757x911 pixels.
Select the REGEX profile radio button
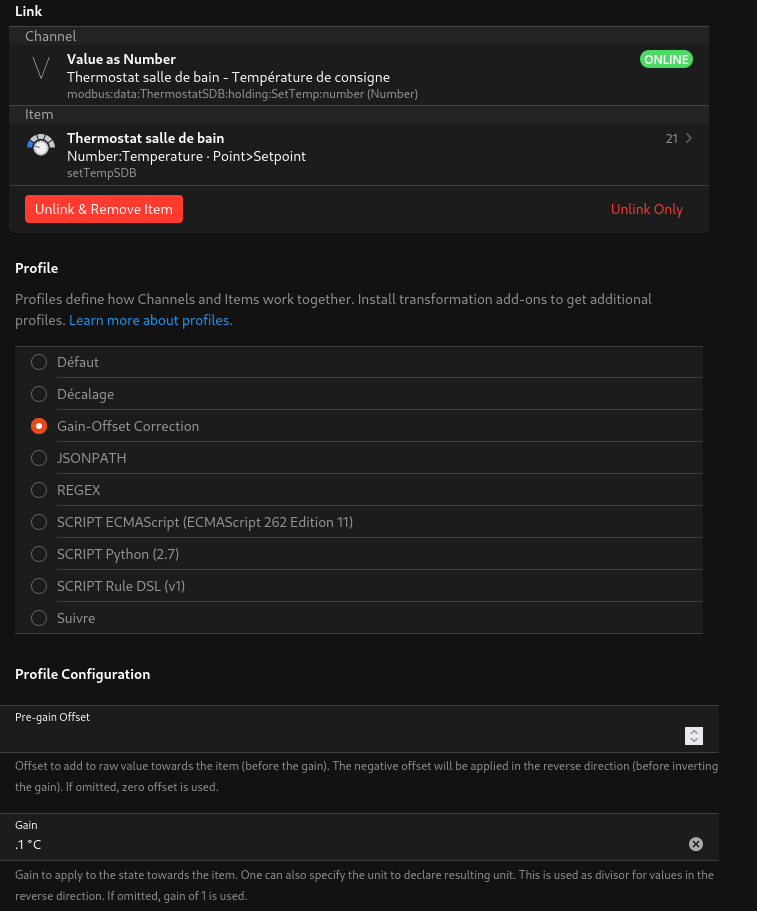tap(39, 490)
